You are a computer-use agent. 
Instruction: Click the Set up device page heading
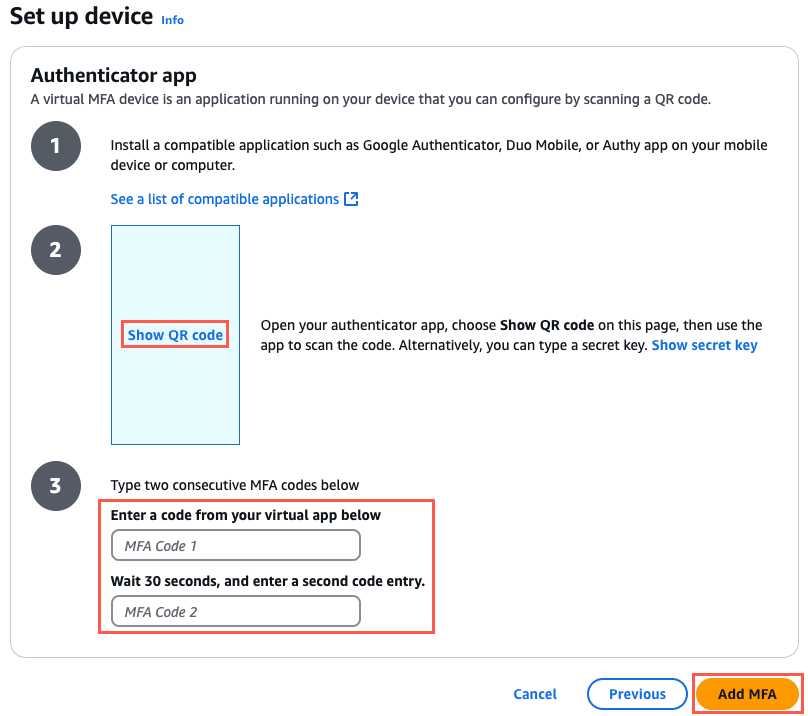tap(81, 17)
